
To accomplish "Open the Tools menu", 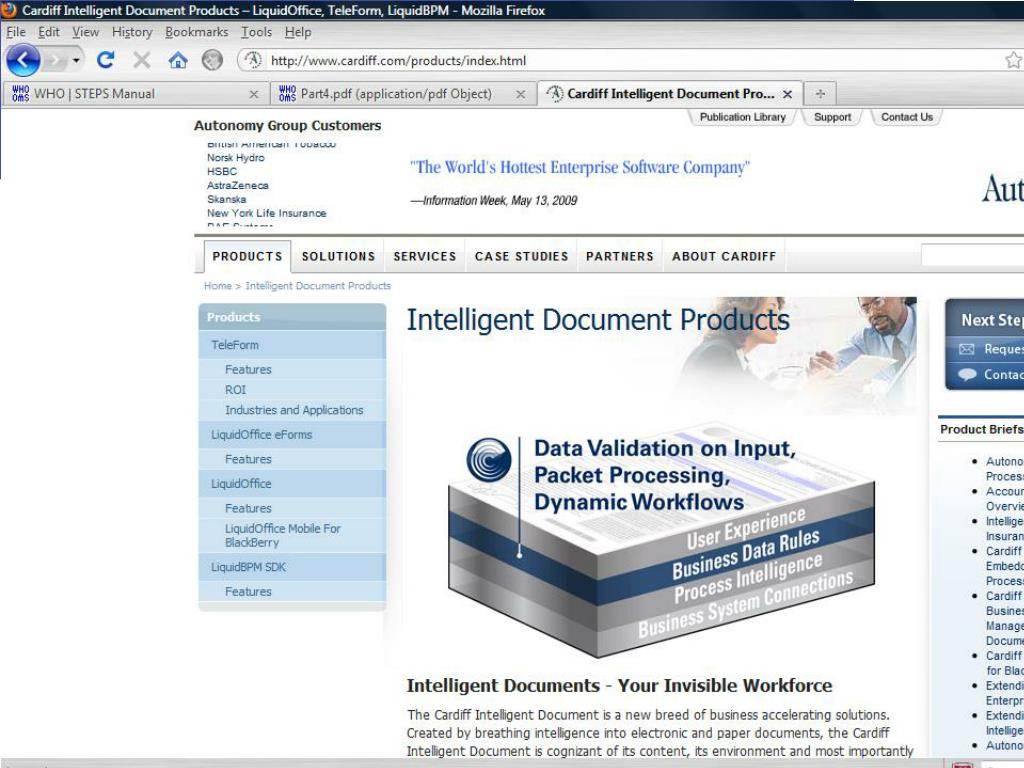I will (256, 32).
